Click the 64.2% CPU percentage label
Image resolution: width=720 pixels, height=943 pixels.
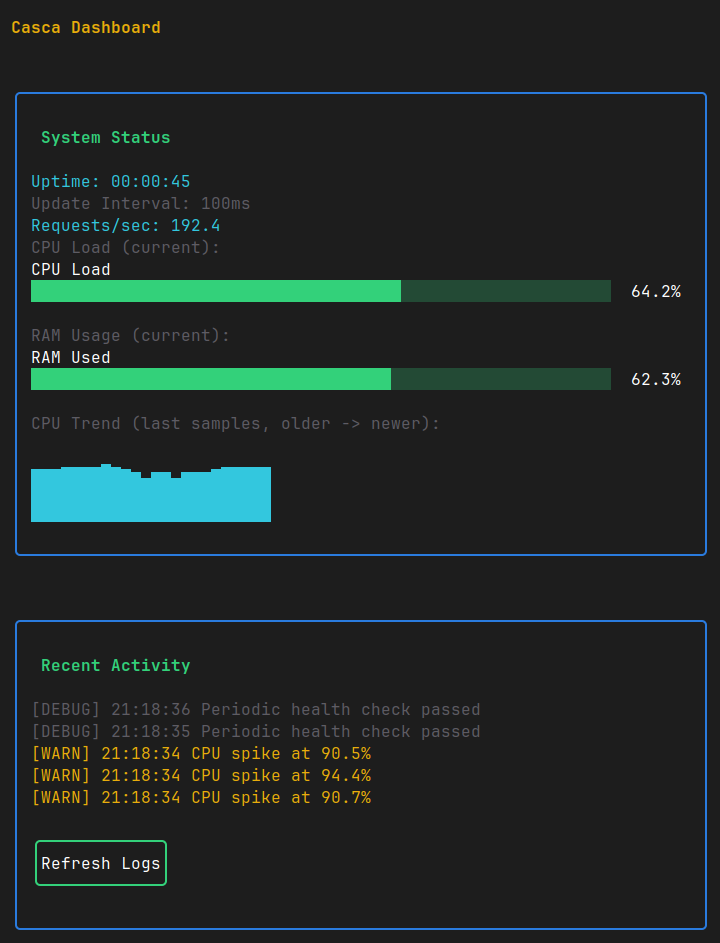pos(657,291)
